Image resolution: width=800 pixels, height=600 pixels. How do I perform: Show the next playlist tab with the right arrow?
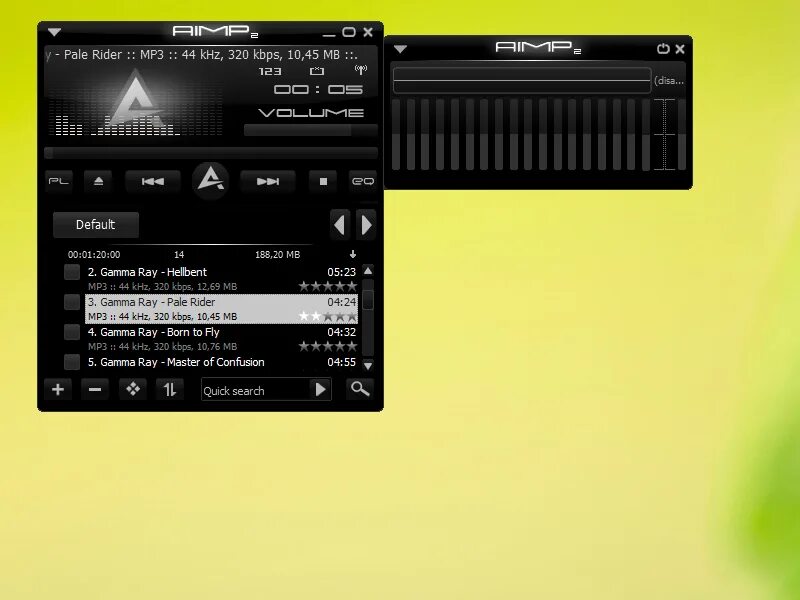(366, 224)
